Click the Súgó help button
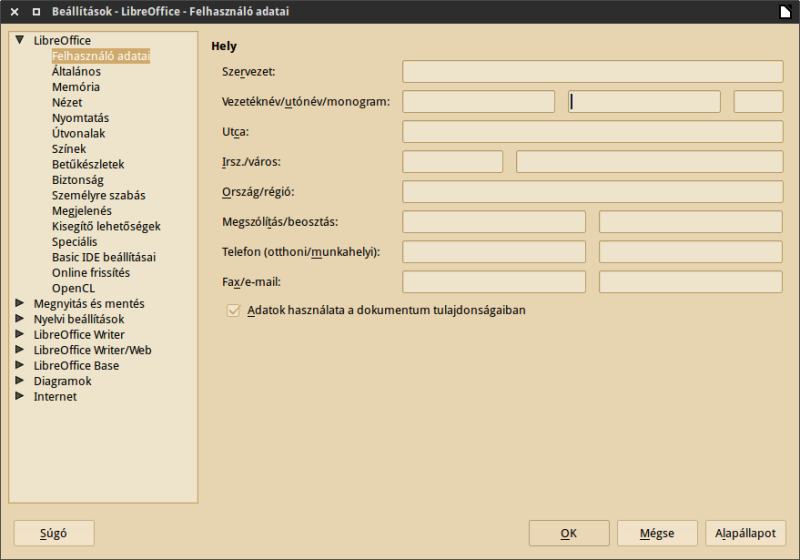The height and width of the screenshot is (560, 800). (x=54, y=533)
